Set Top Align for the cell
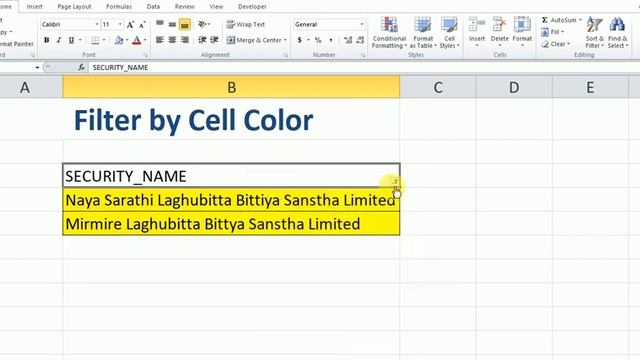The width and height of the screenshot is (640, 360). coord(160,24)
